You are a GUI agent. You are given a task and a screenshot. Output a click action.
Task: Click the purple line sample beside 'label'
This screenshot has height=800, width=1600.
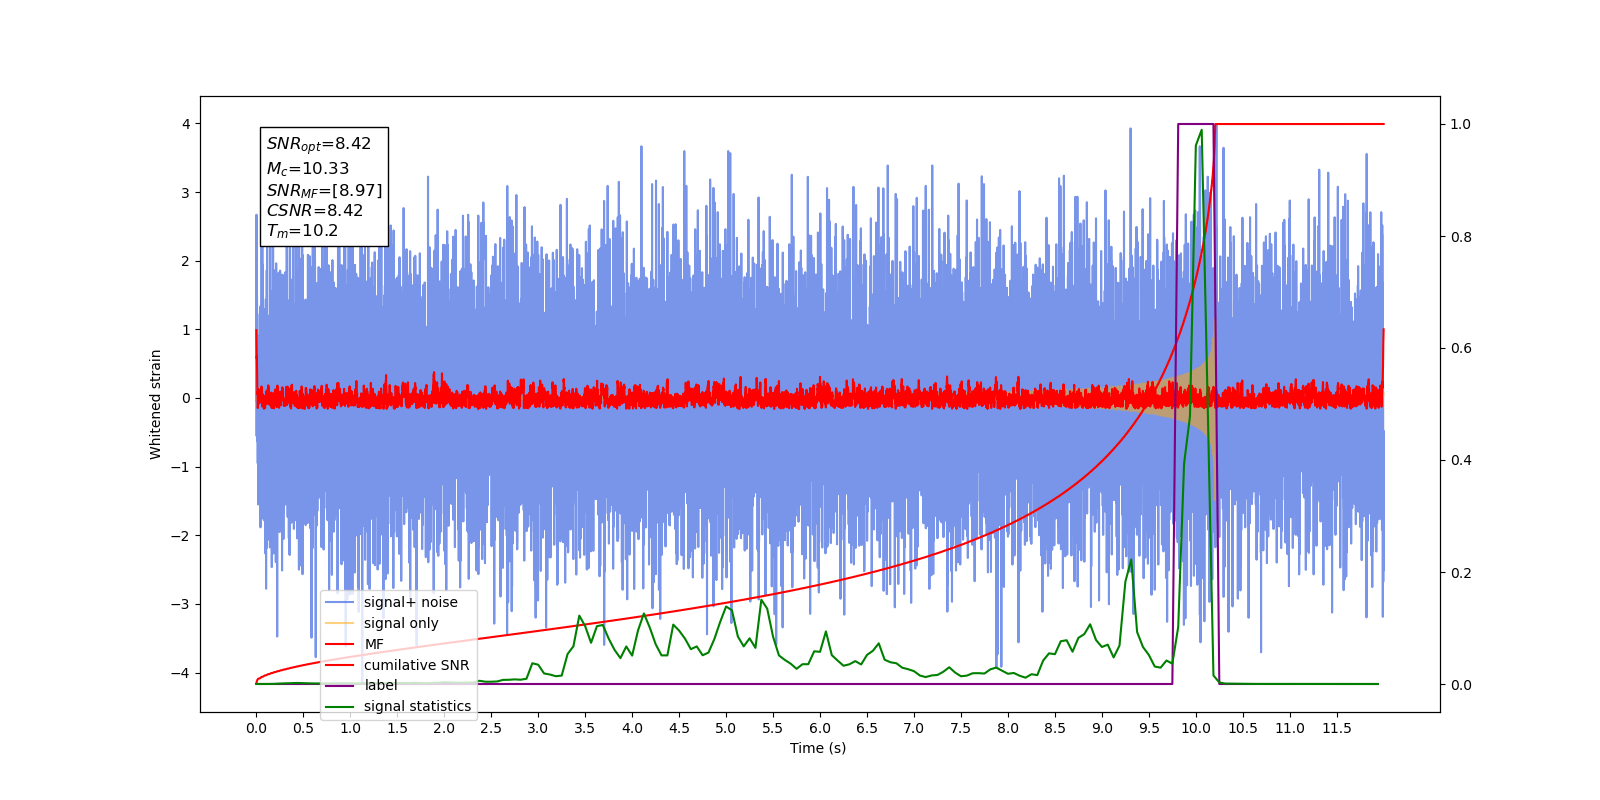(x=340, y=686)
